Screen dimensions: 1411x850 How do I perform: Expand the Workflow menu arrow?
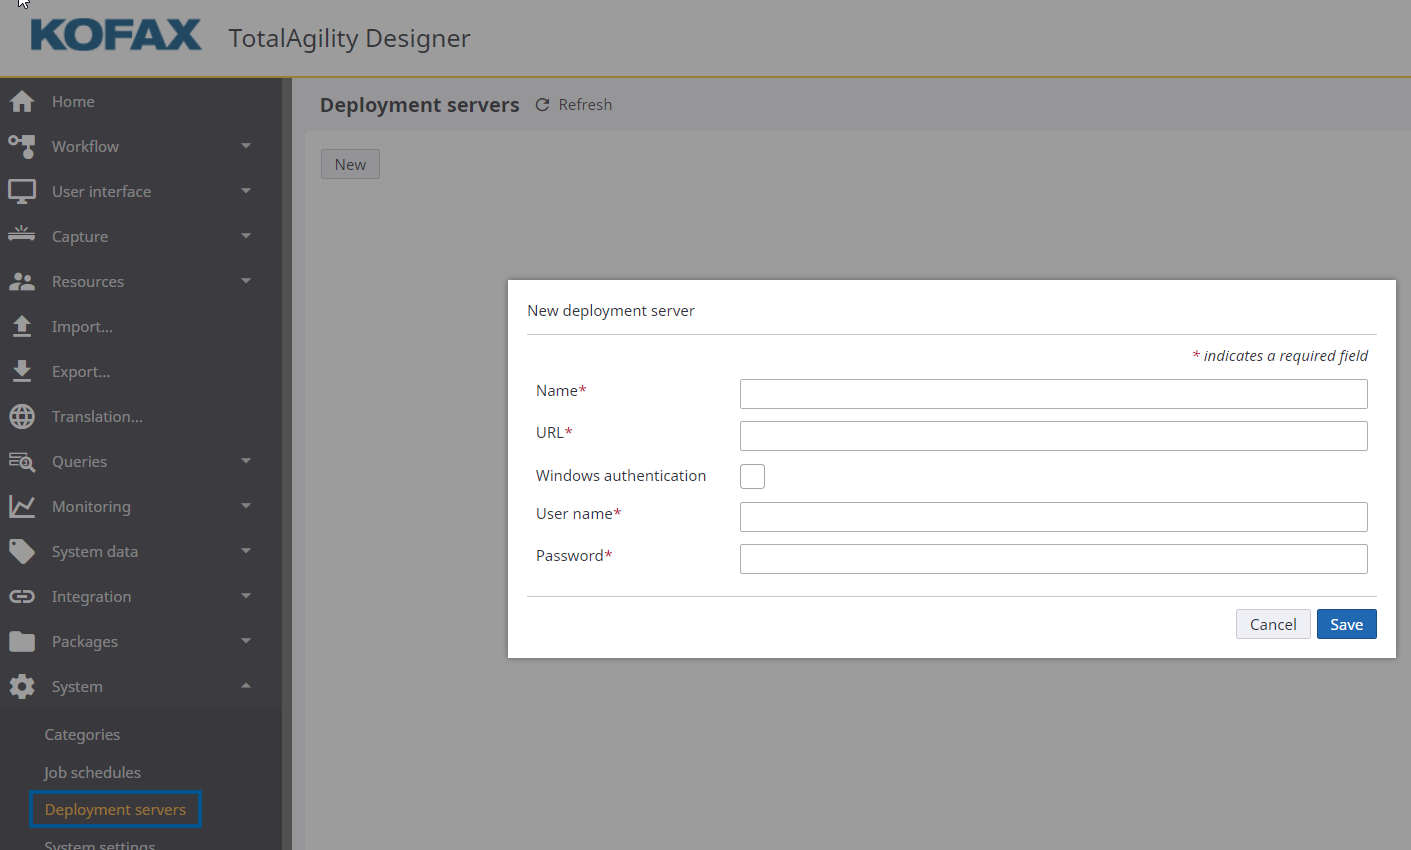click(246, 146)
